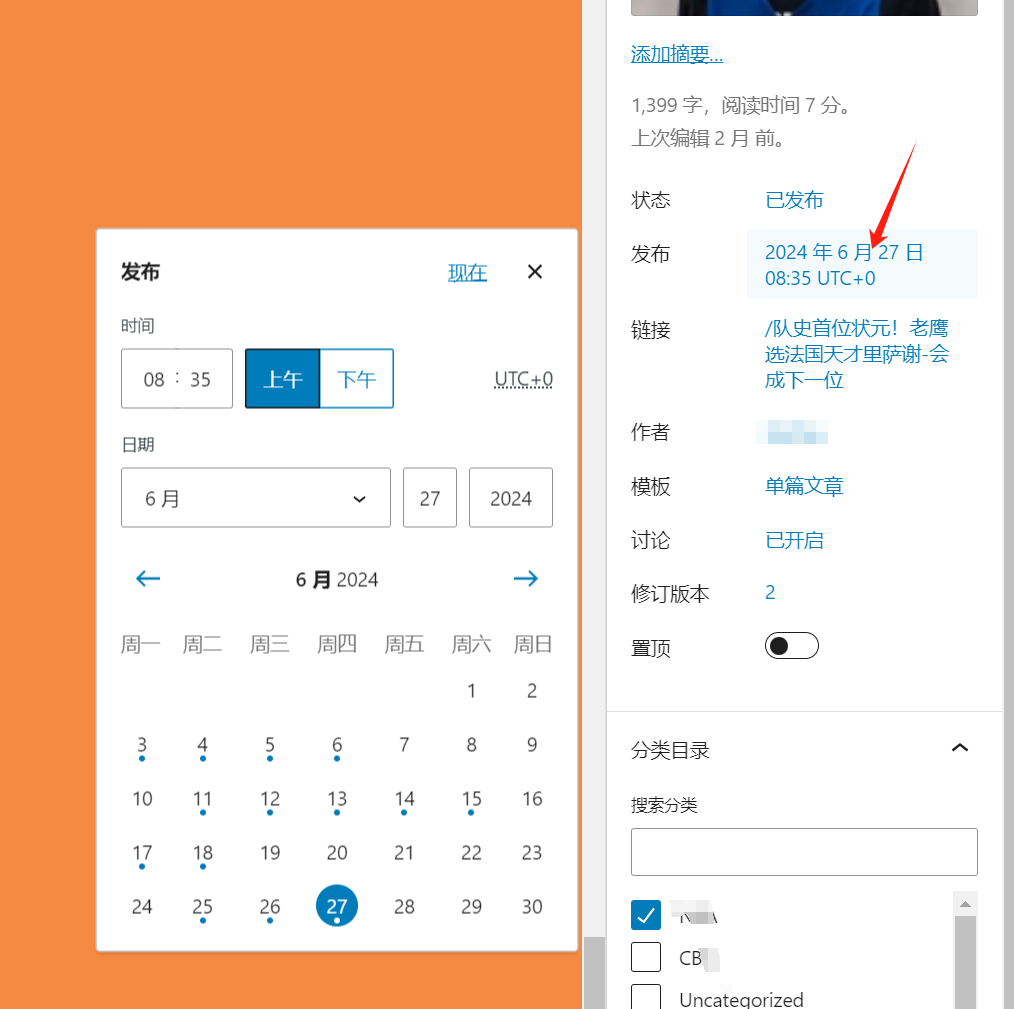Check the Uncategorized category checkbox
The height and width of the screenshot is (1009, 1014).
click(646, 998)
